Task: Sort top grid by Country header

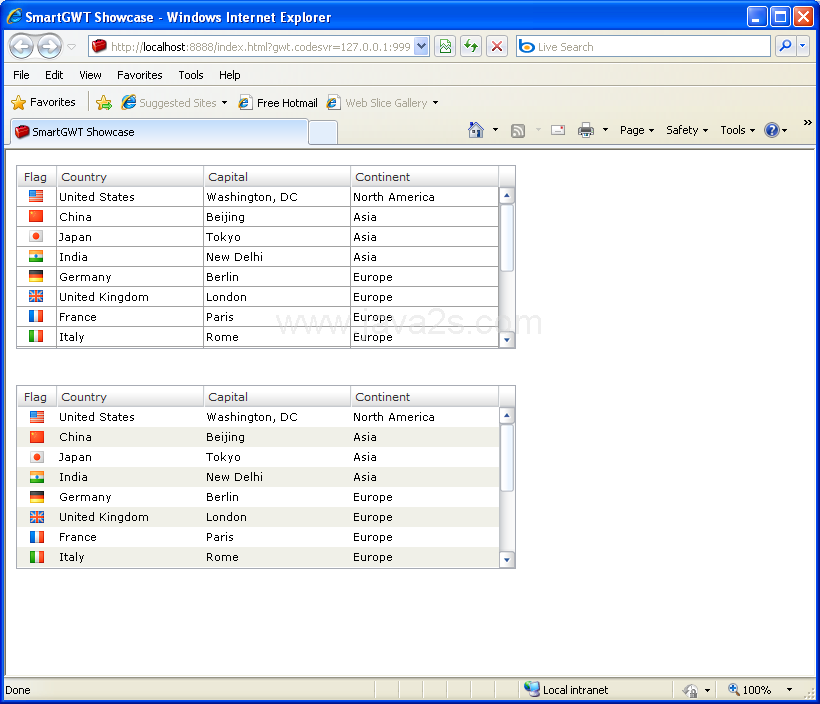Action: tap(130, 177)
